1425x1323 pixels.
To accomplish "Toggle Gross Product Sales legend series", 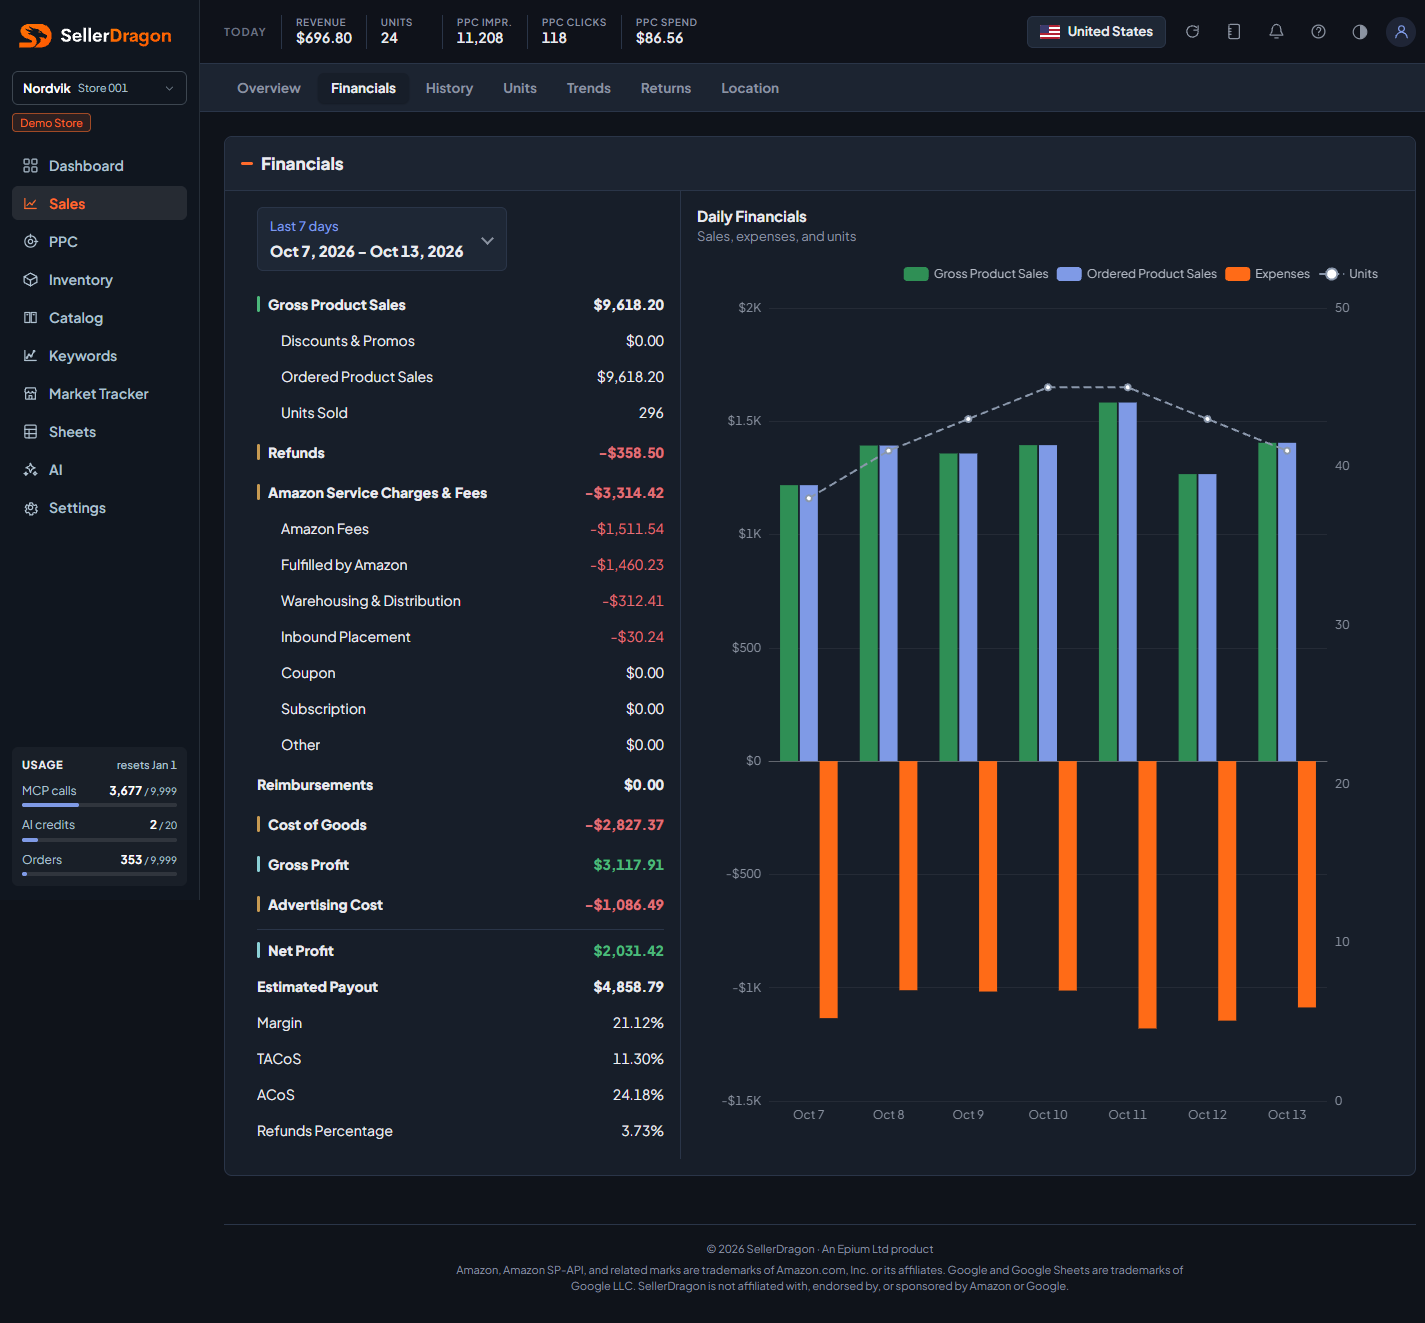I will pyautogui.click(x=976, y=274).
